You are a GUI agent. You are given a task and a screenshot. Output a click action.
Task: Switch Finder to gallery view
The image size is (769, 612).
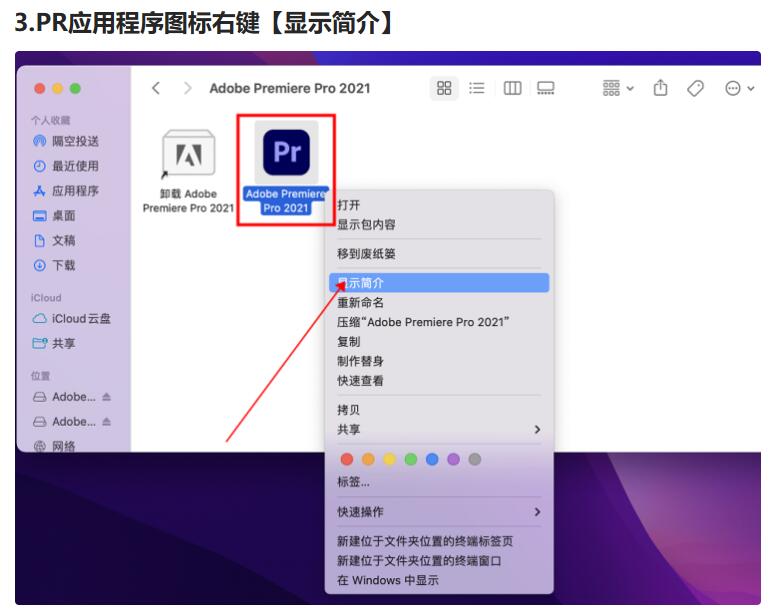[x=546, y=88]
